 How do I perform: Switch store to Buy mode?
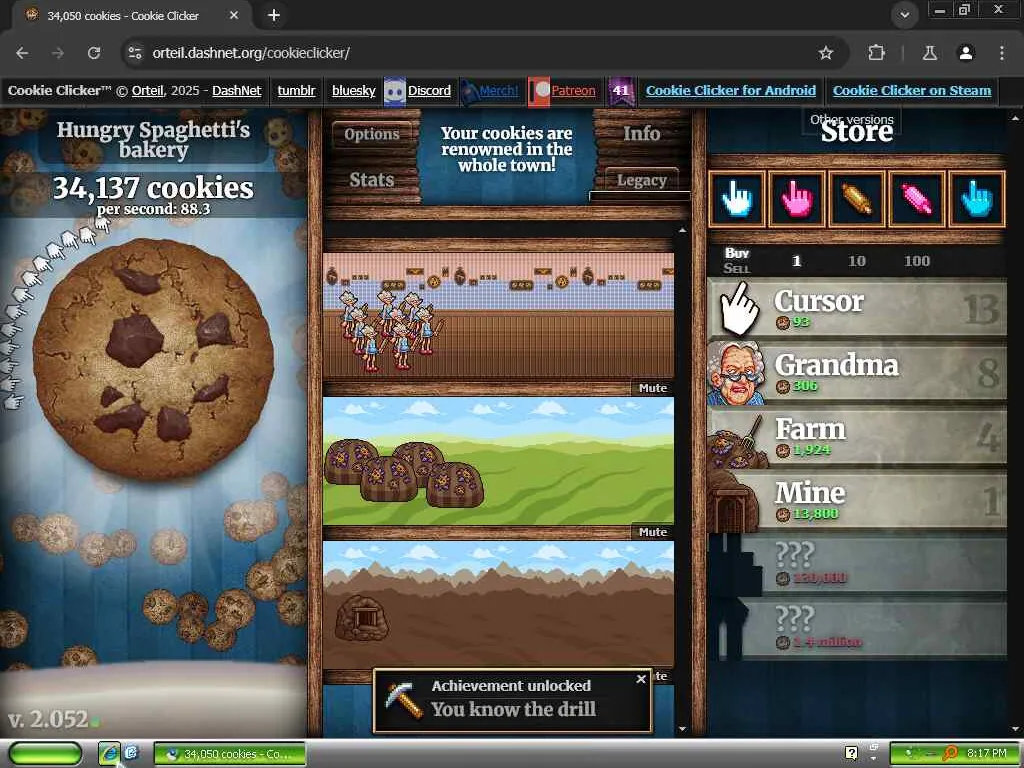[x=737, y=253]
